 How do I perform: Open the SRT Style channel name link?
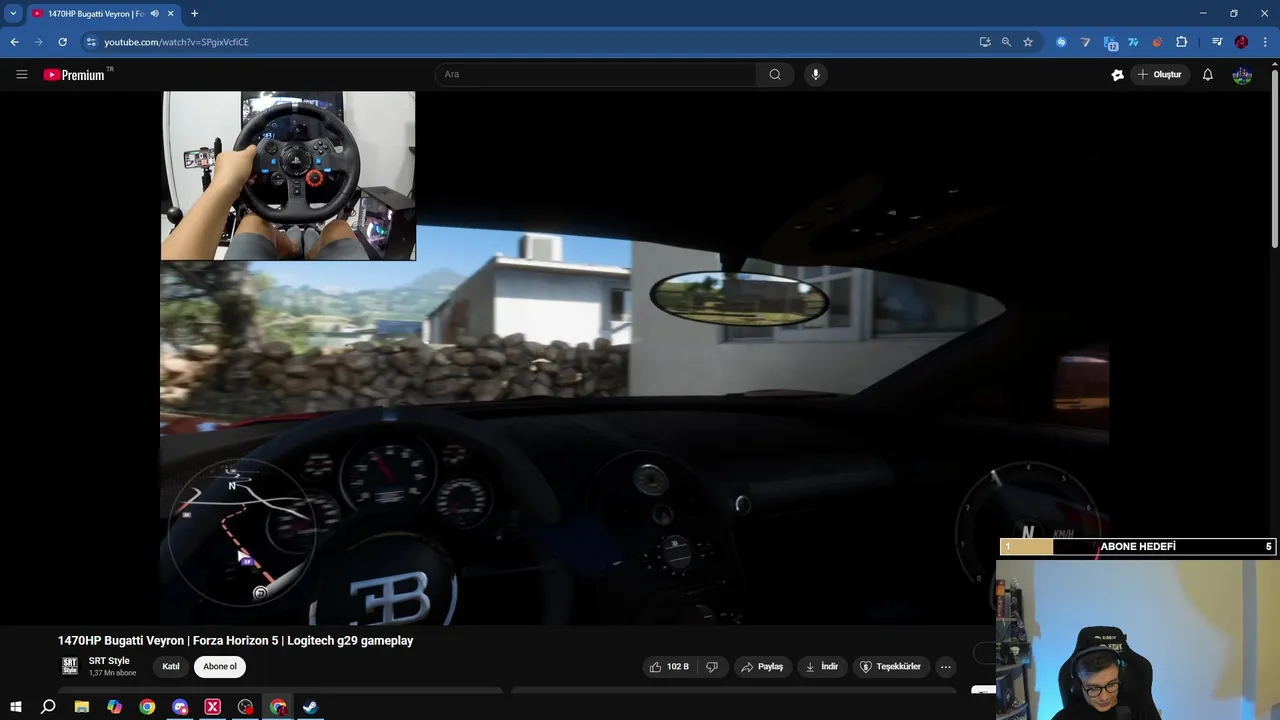[x=109, y=661]
